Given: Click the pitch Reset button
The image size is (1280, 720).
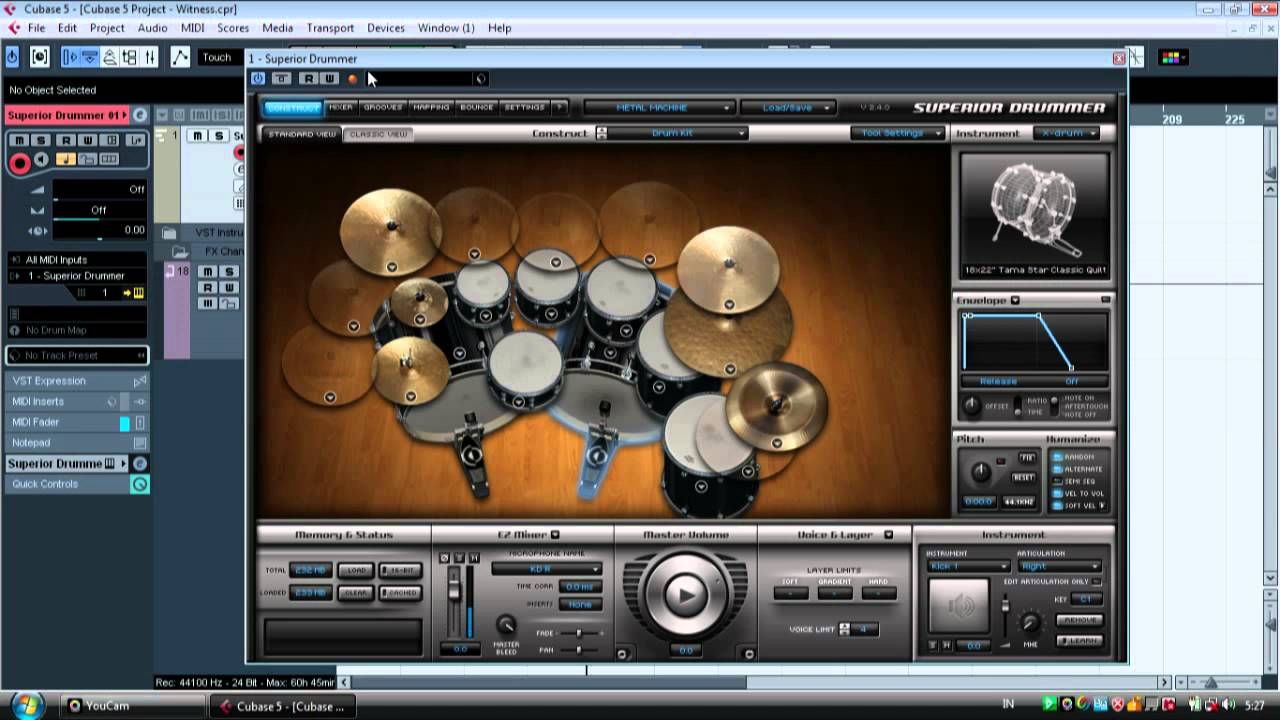Looking at the screenshot, I should 1023,477.
